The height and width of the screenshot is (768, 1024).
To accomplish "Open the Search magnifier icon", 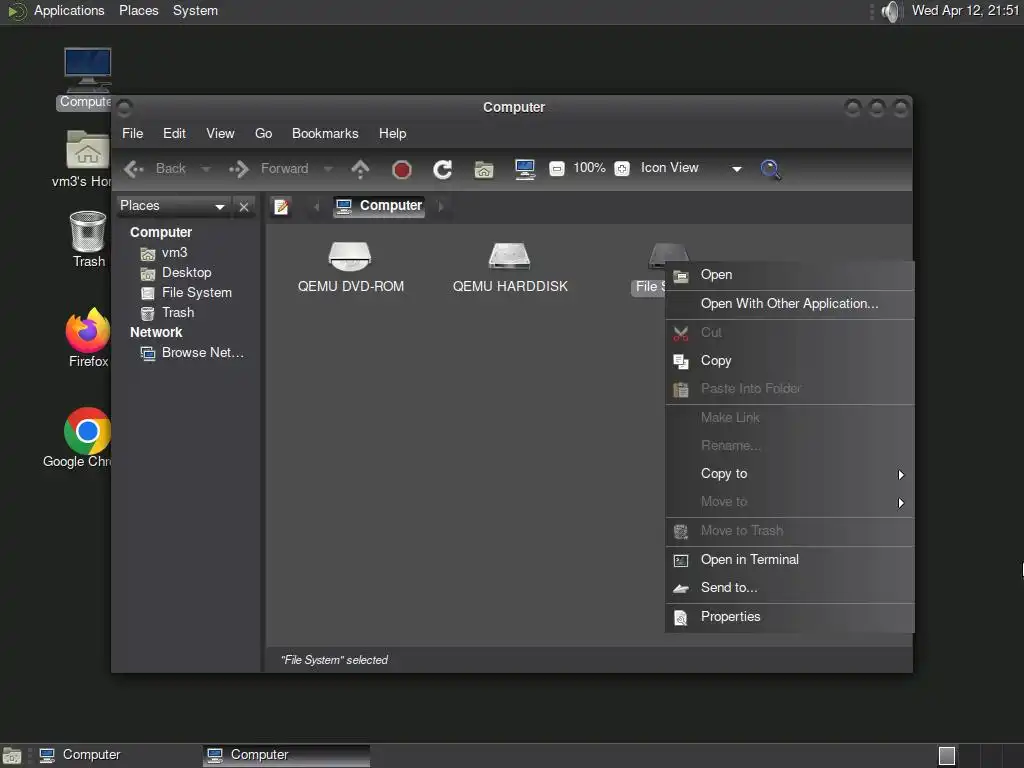I will 771,169.
